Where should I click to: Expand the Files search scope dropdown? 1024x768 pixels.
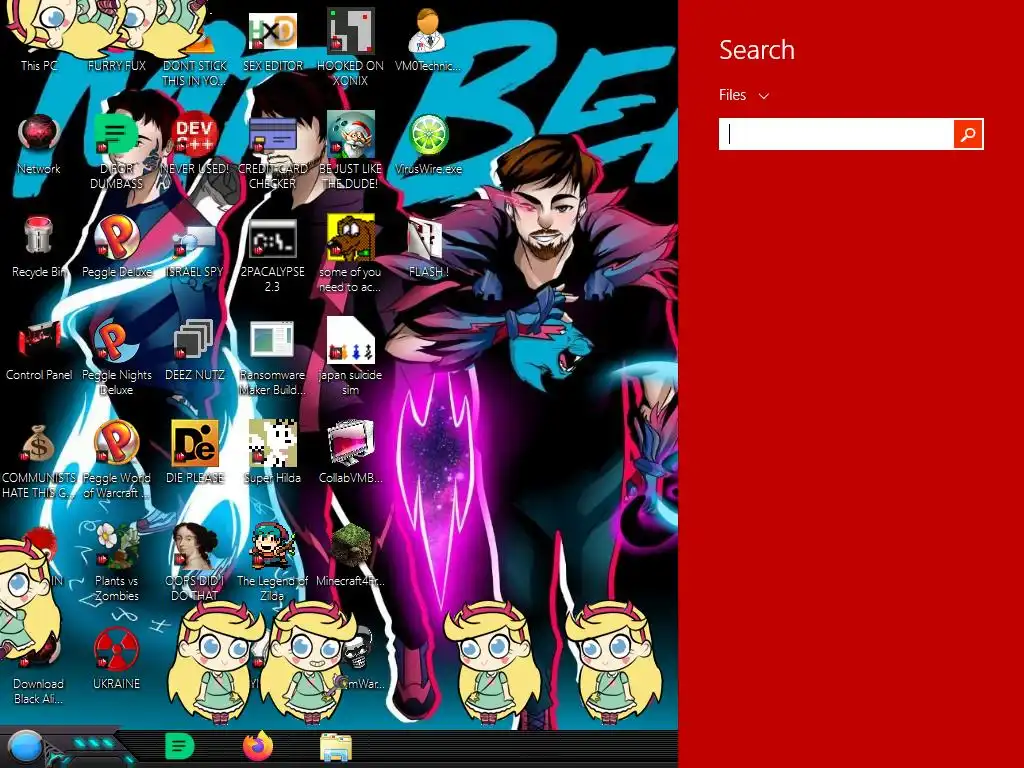click(744, 95)
